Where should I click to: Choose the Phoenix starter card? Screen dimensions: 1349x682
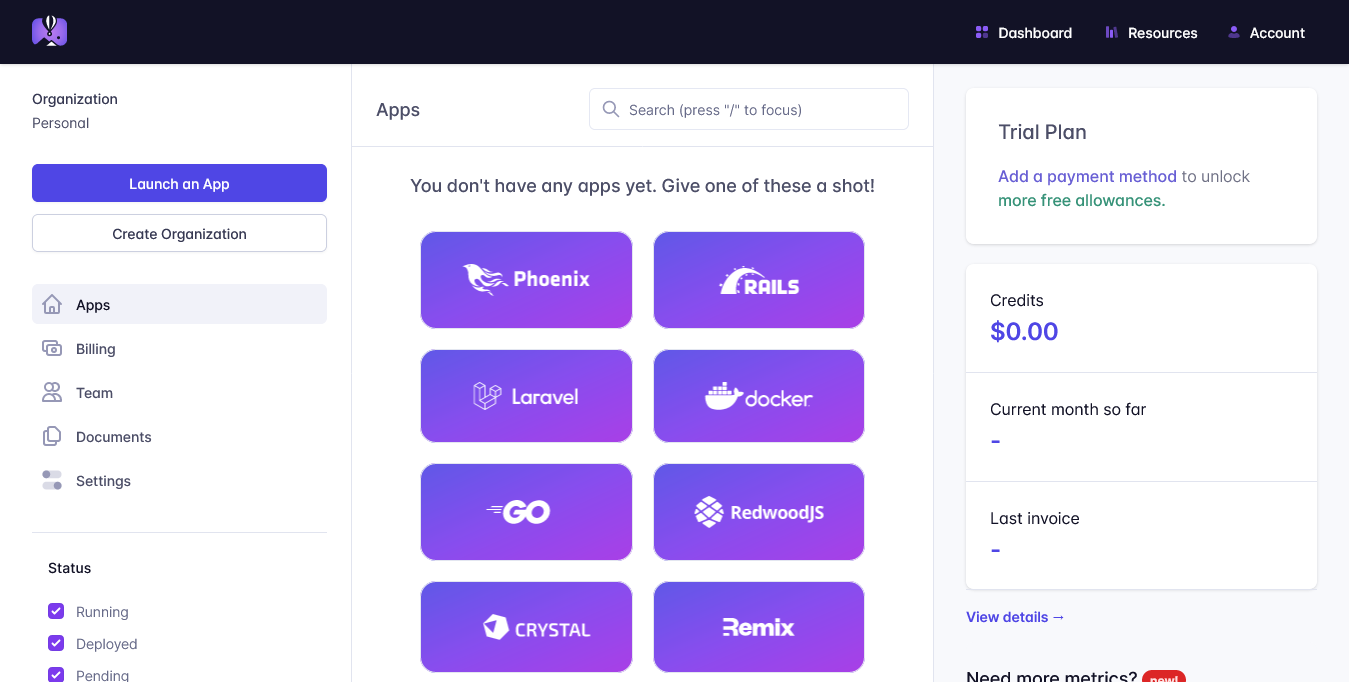(526, 280)
